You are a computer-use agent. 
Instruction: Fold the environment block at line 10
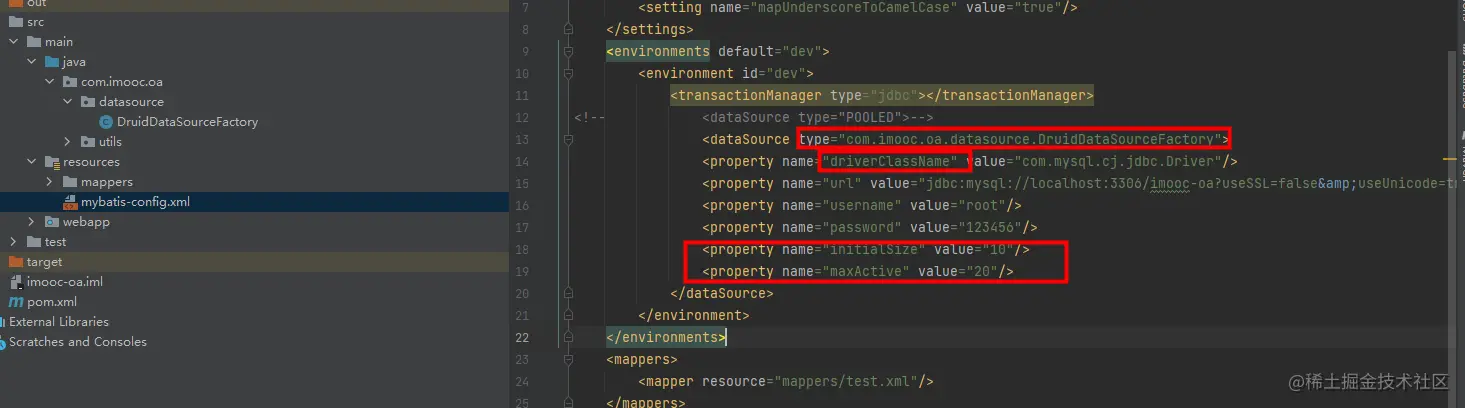568,73
